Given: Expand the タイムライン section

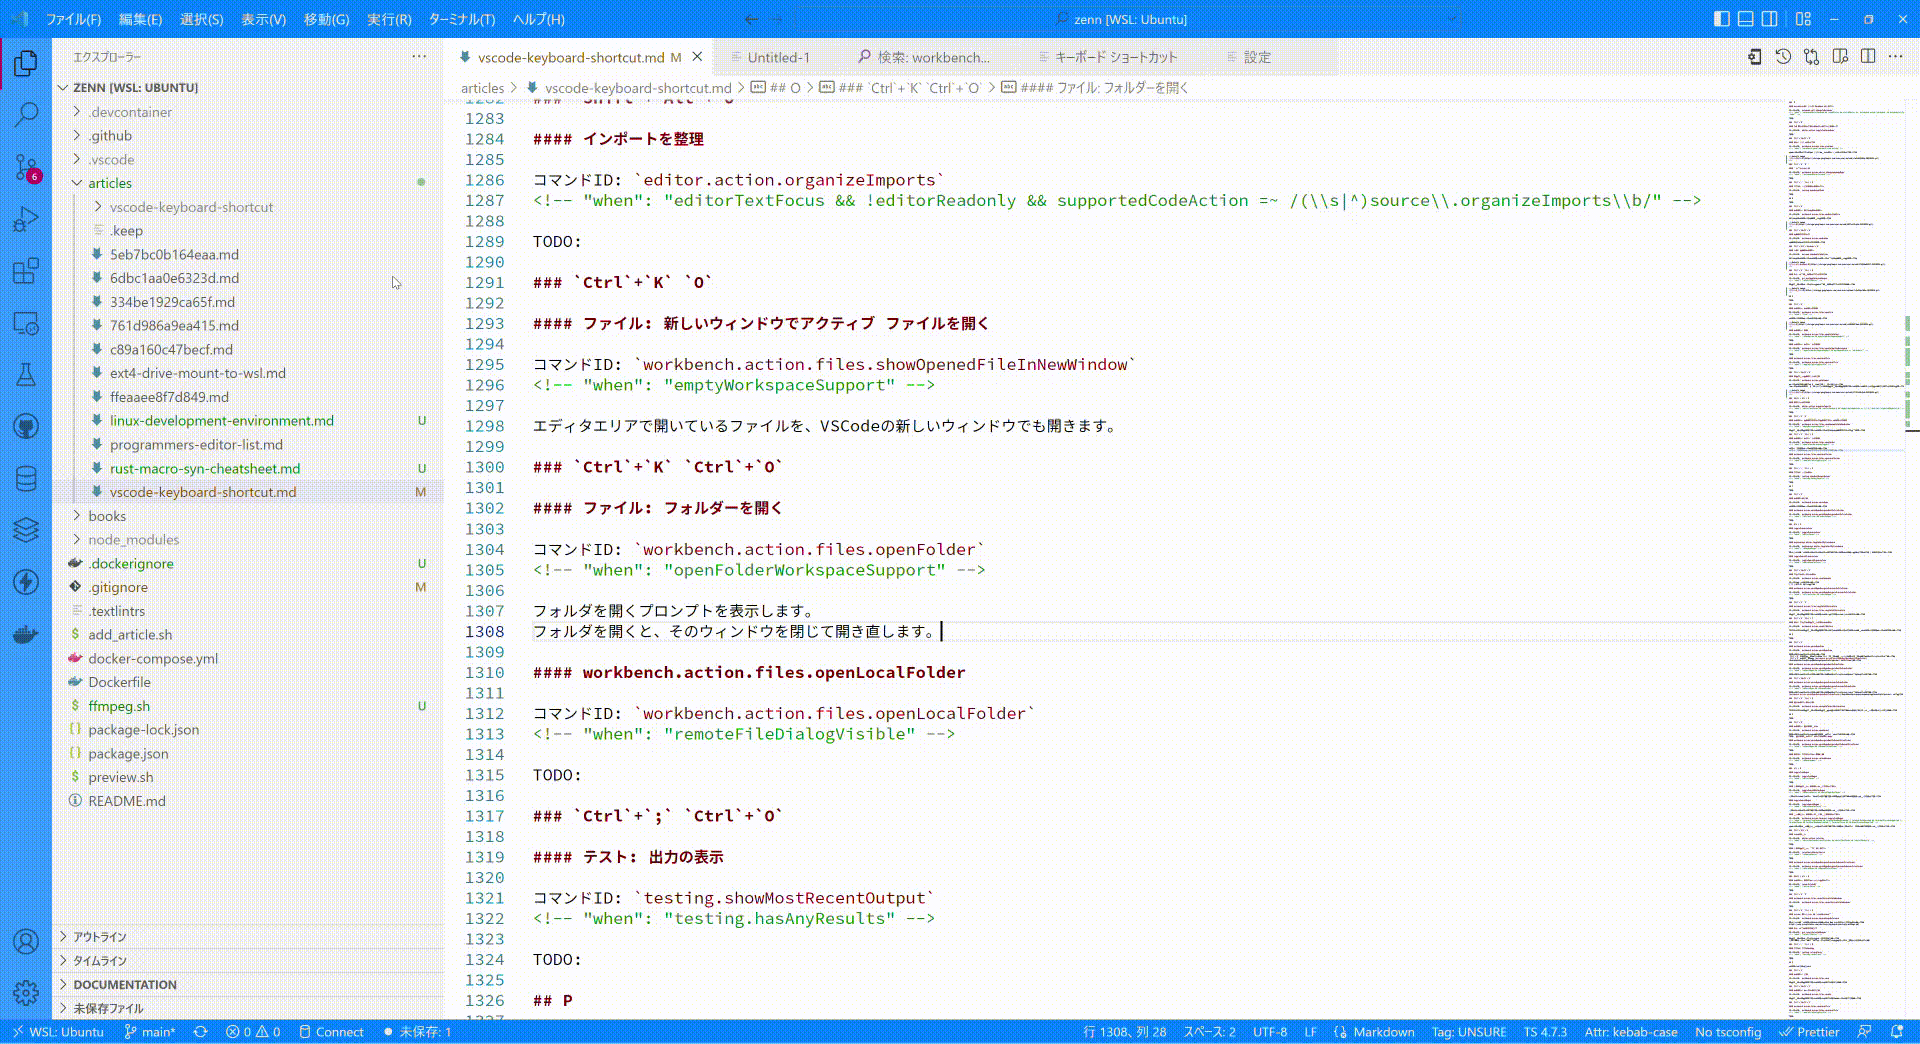Looking at the screenshot, I should [x=248, y=961].
